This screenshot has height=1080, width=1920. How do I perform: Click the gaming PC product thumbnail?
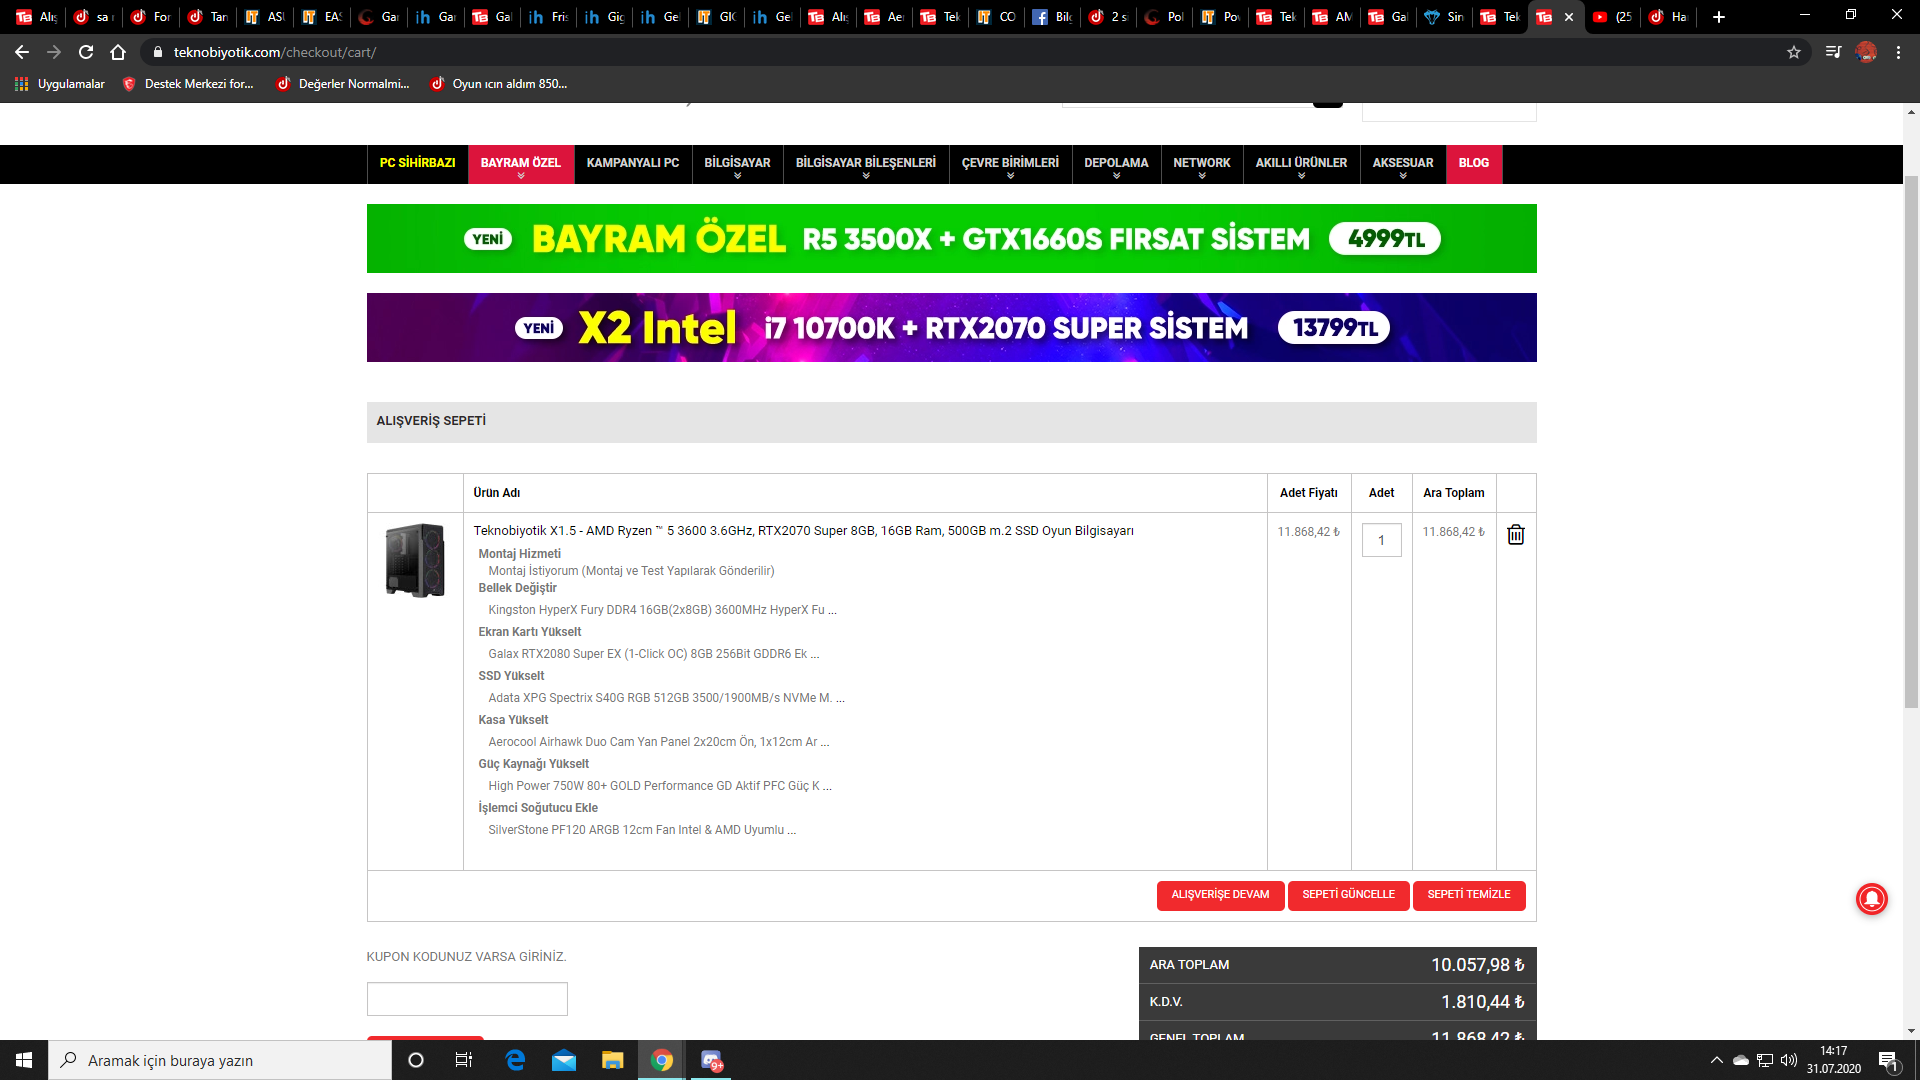click(x=415, y=560)
